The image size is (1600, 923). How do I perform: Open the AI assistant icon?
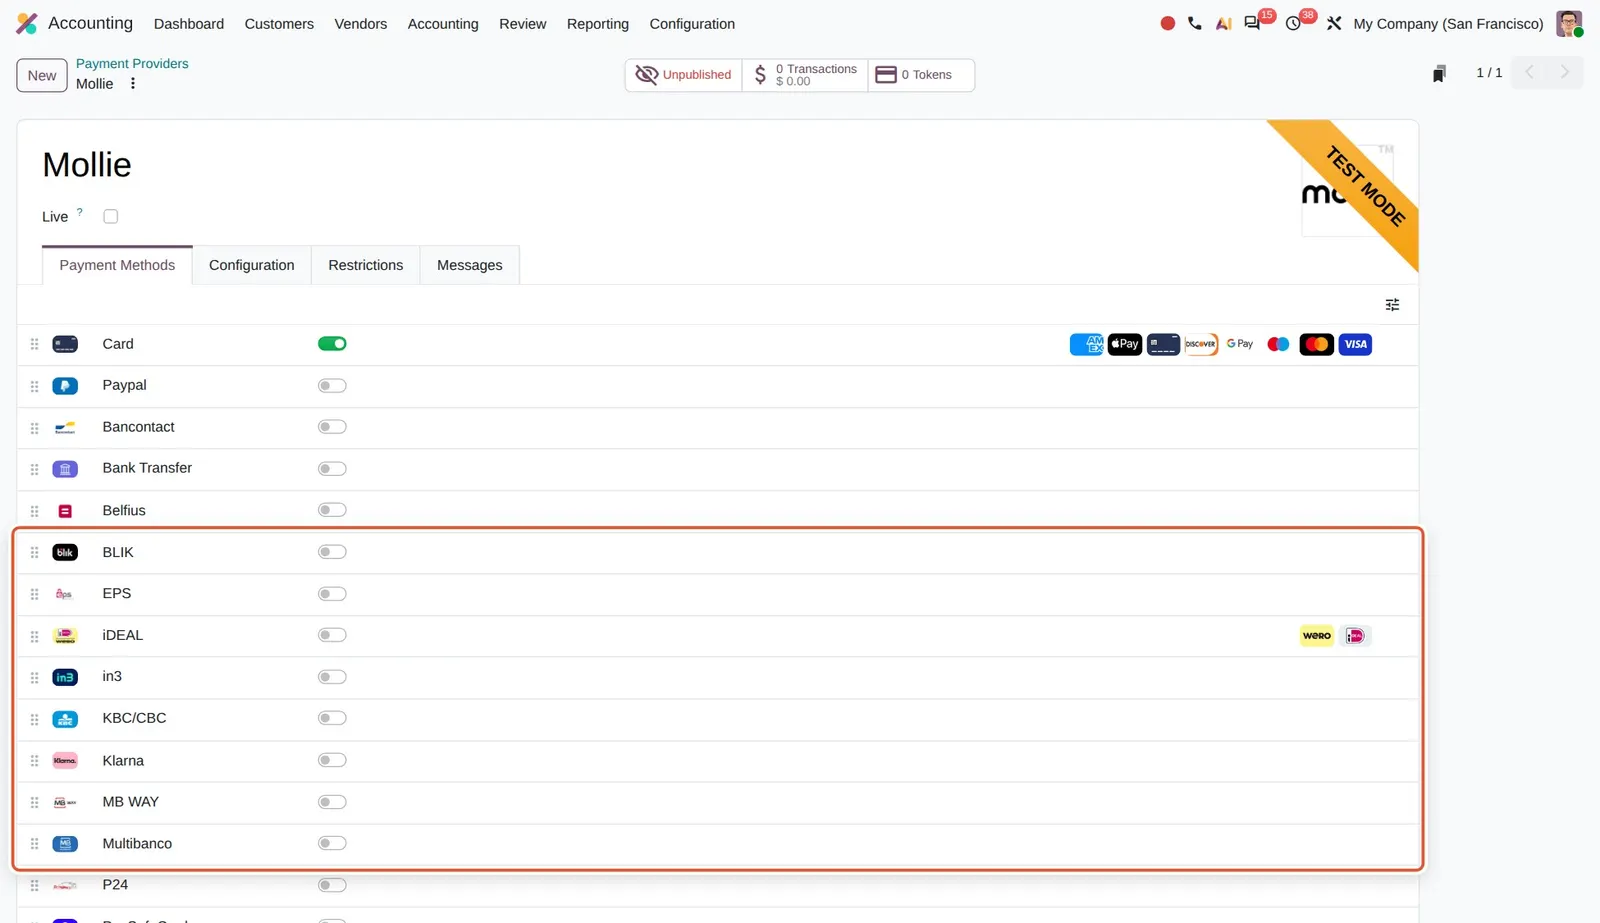(x=1223, y=23)
